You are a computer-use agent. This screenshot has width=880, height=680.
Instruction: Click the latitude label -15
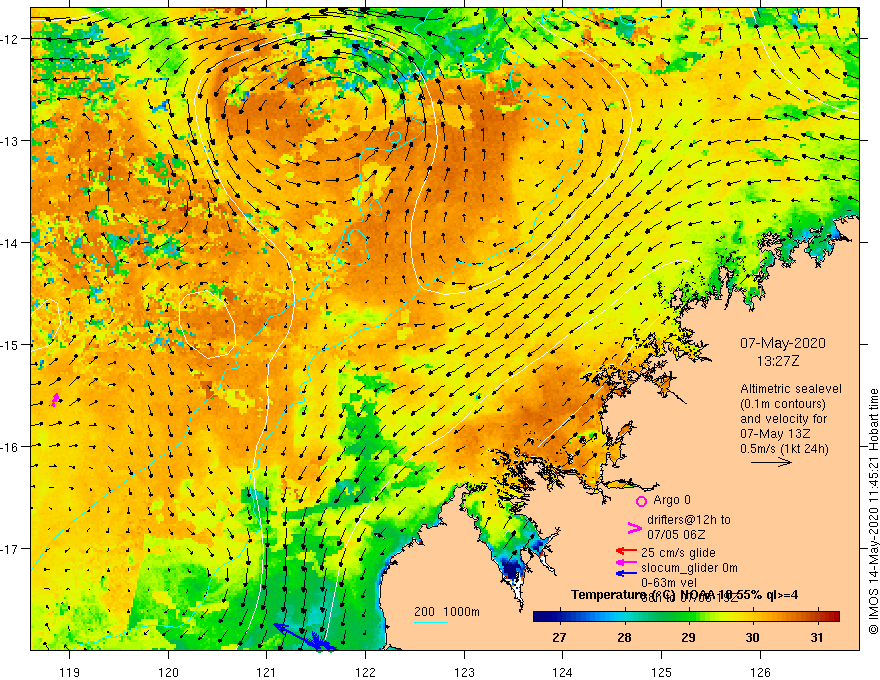click(11, 344)
